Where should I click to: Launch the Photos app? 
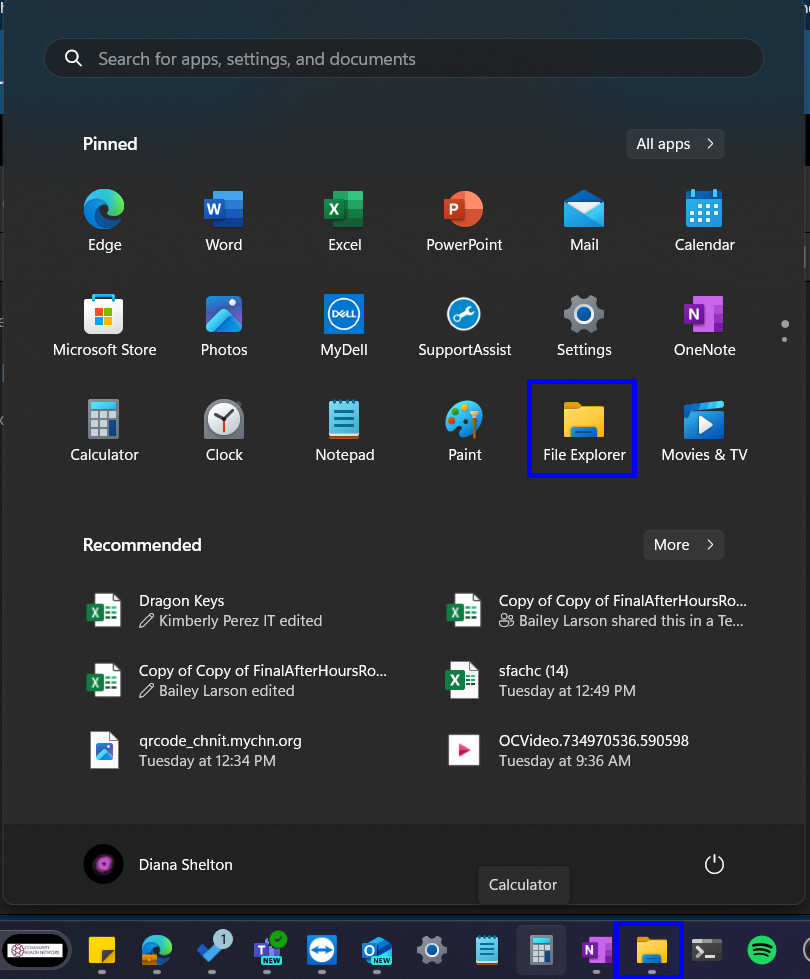224,325
